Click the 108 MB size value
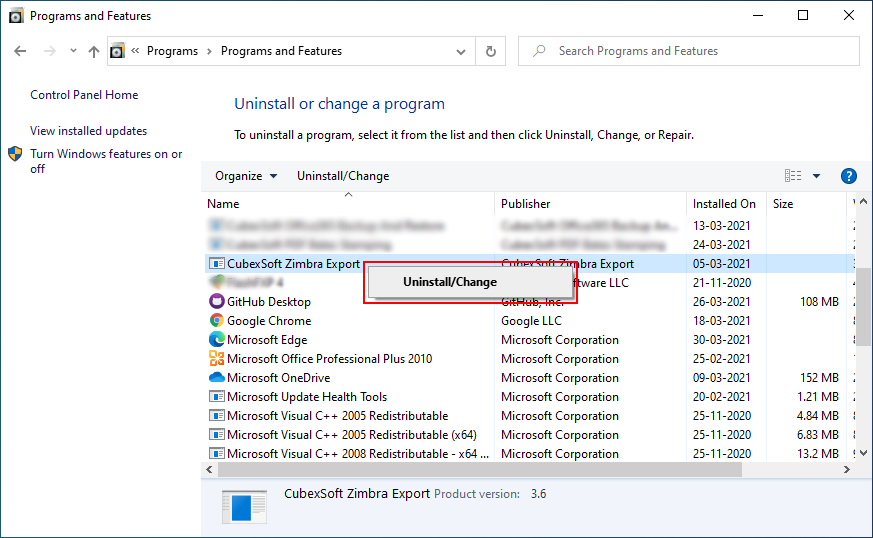The height and width of the screenshot is (538, 873). pyautogui.click(x=819, y=302)
